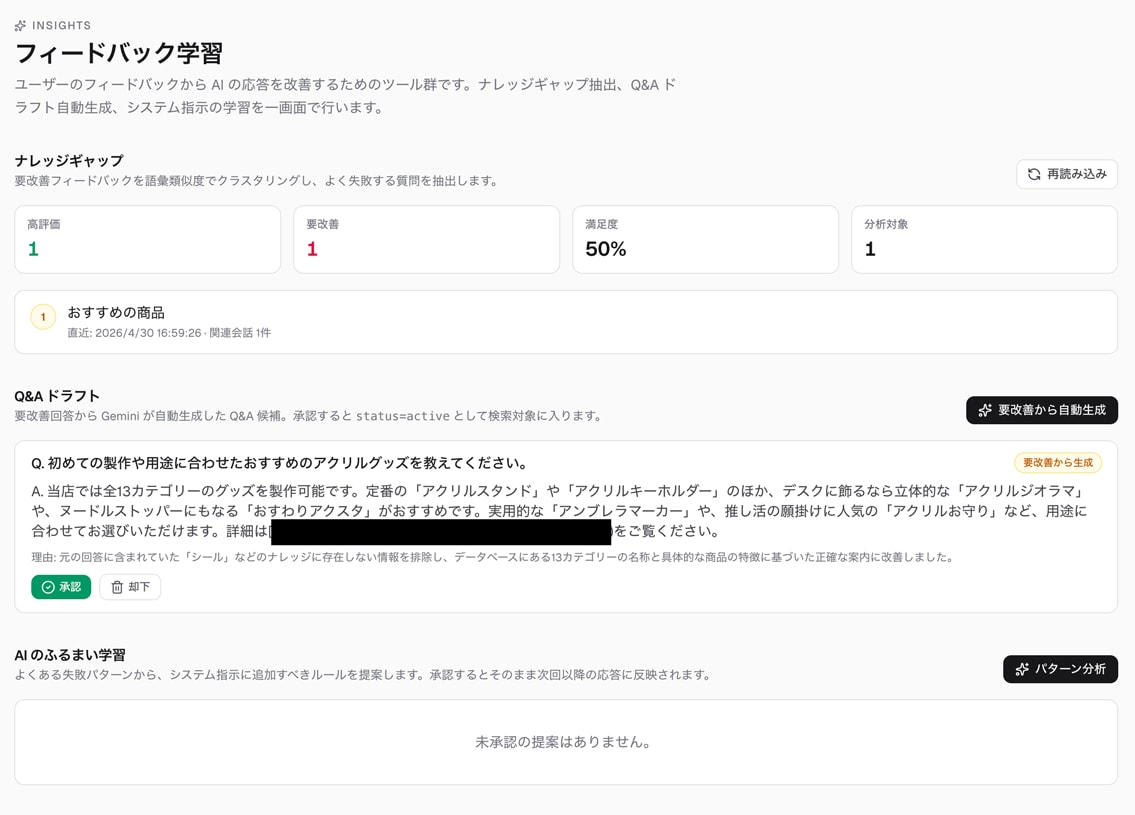Click the trash icon in 却下 button
The image size is (1135, 815).
click(x=117, y=587)
